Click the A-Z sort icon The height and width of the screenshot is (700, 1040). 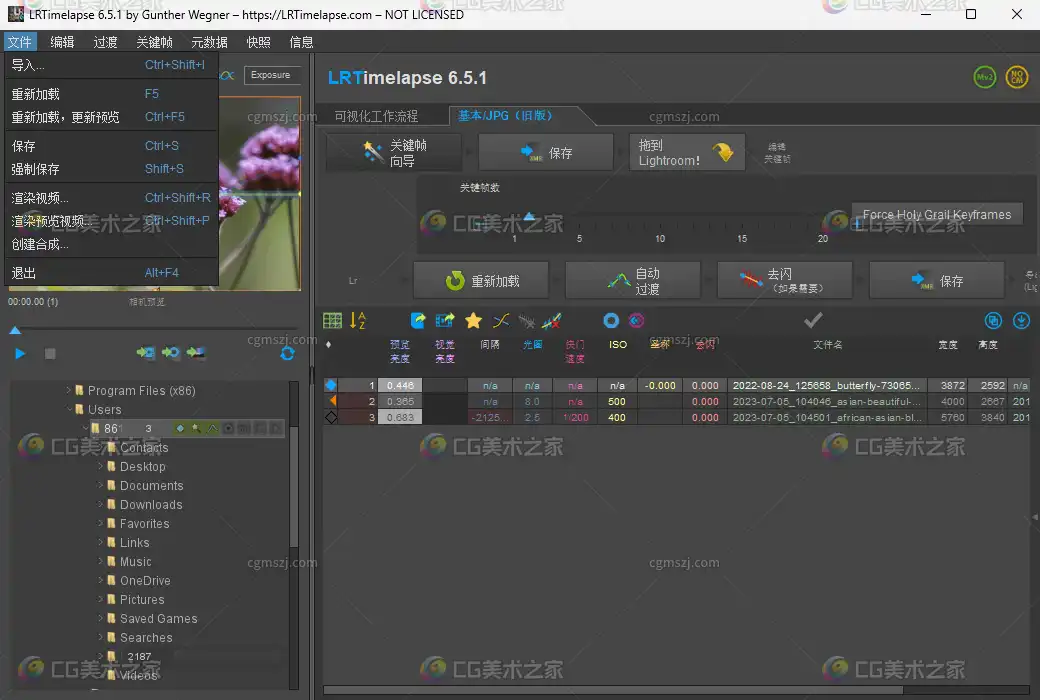coord(358,321)
